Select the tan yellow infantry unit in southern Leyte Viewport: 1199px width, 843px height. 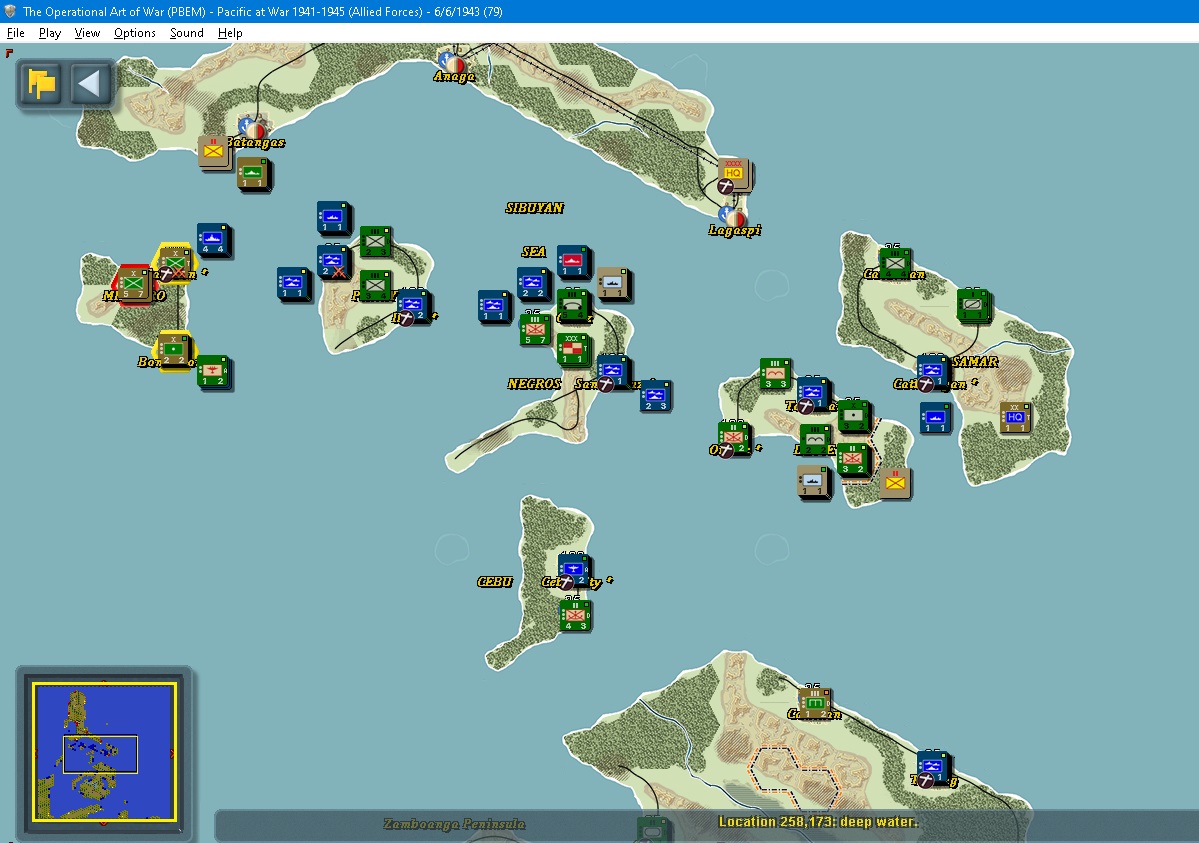coord(895,483)
